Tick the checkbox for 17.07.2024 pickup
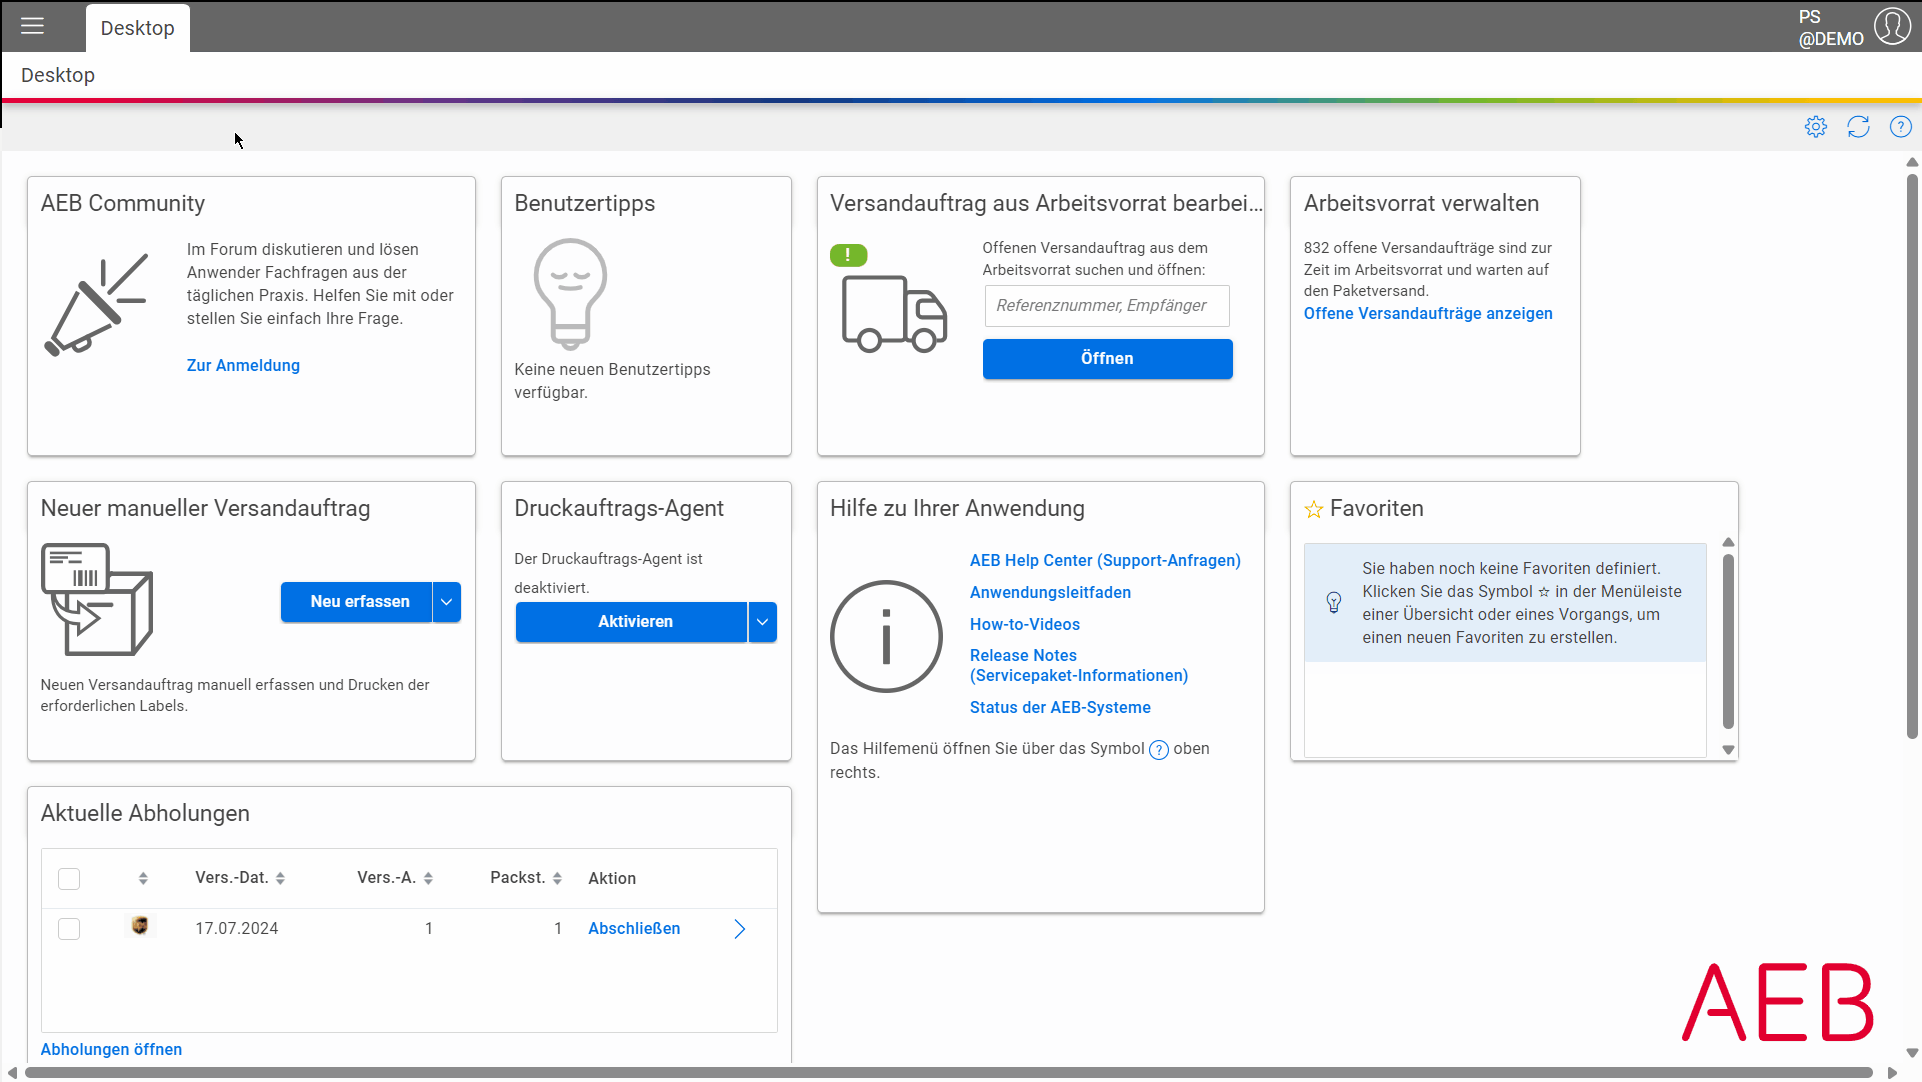The height and width of the screenshot is (1082, 1922). (69, 929)
